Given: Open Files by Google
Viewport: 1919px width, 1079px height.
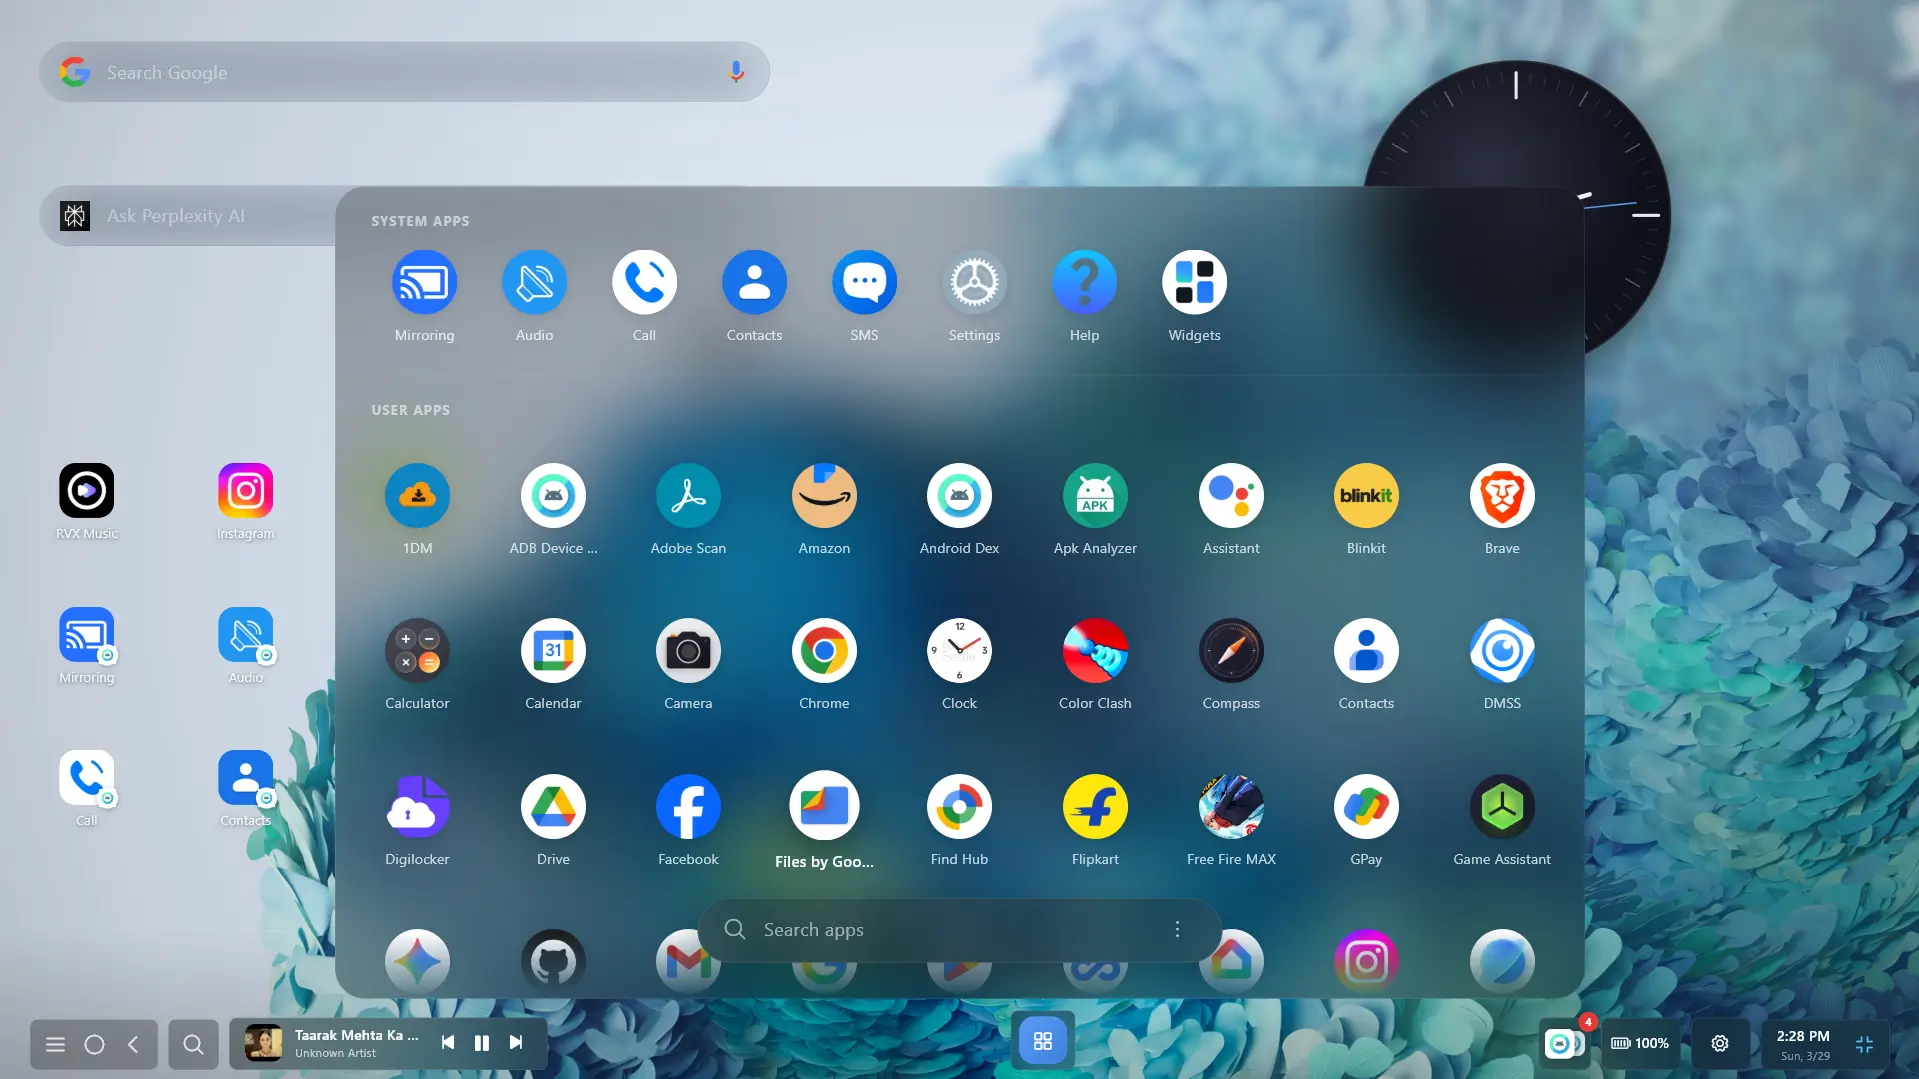Looking at the screenshot, I should click(x=824, y=806).
